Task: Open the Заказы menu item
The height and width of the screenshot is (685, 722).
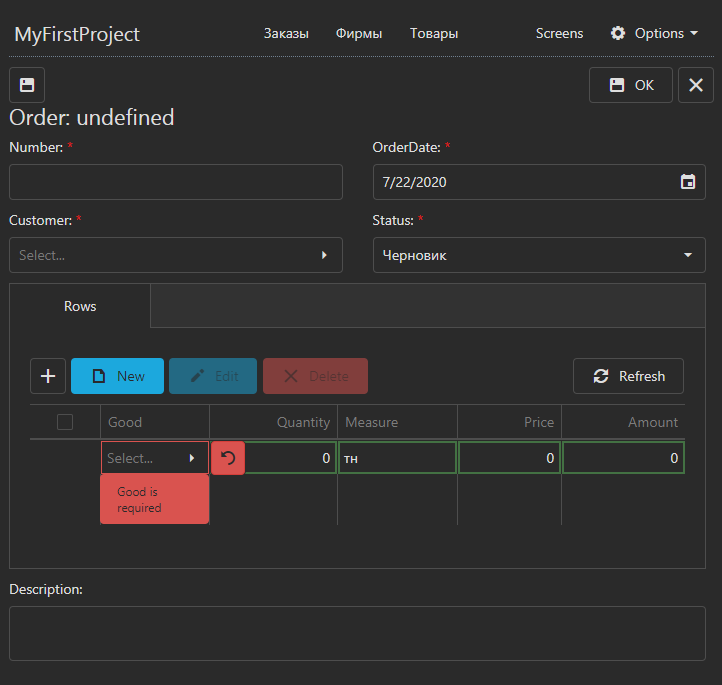Action: point(286,33)
